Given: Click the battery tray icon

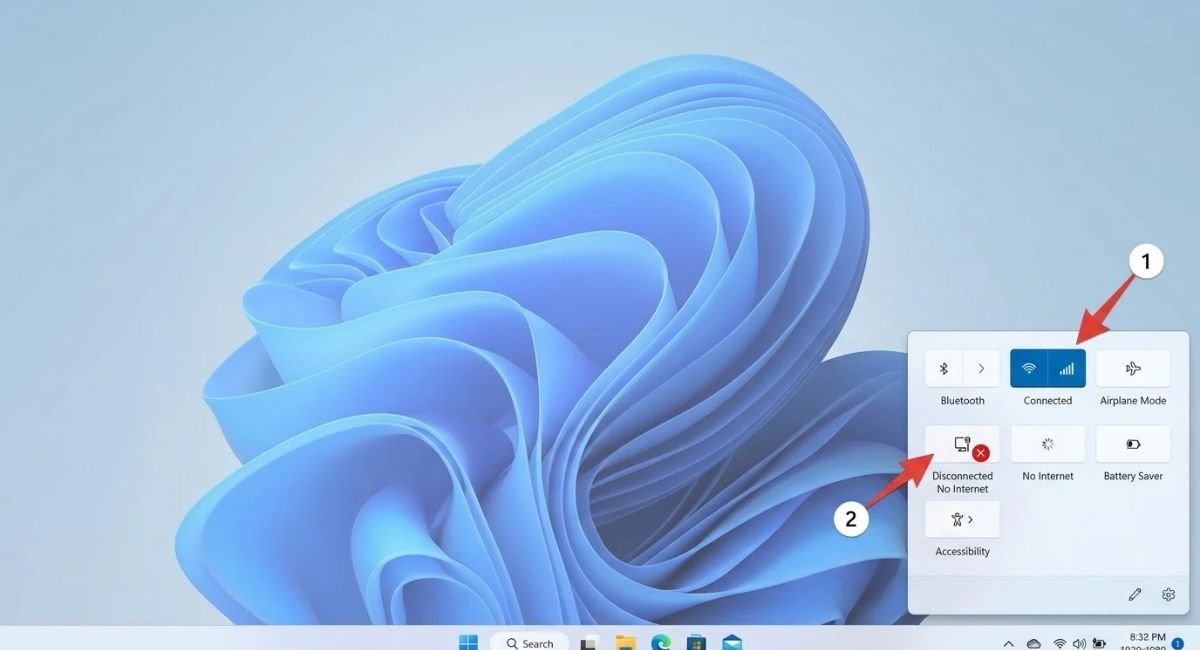Looking at the screenshot, I should click(x=1100, y=643).
